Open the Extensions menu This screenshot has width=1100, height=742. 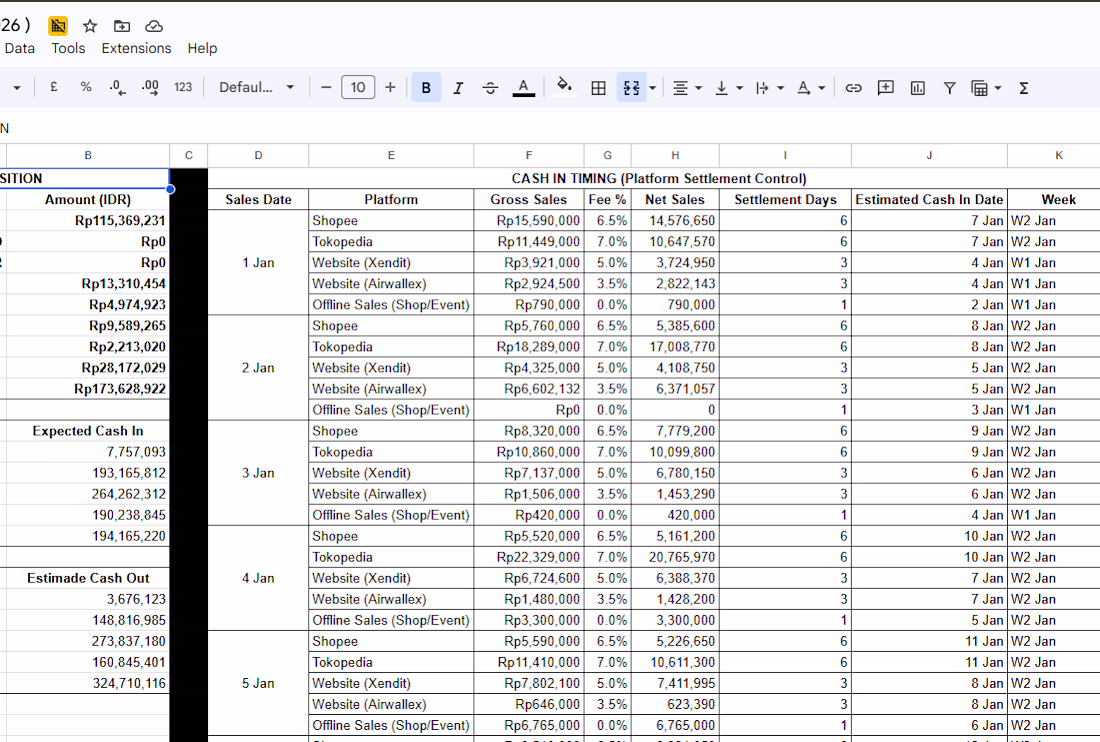pos(136,48)
